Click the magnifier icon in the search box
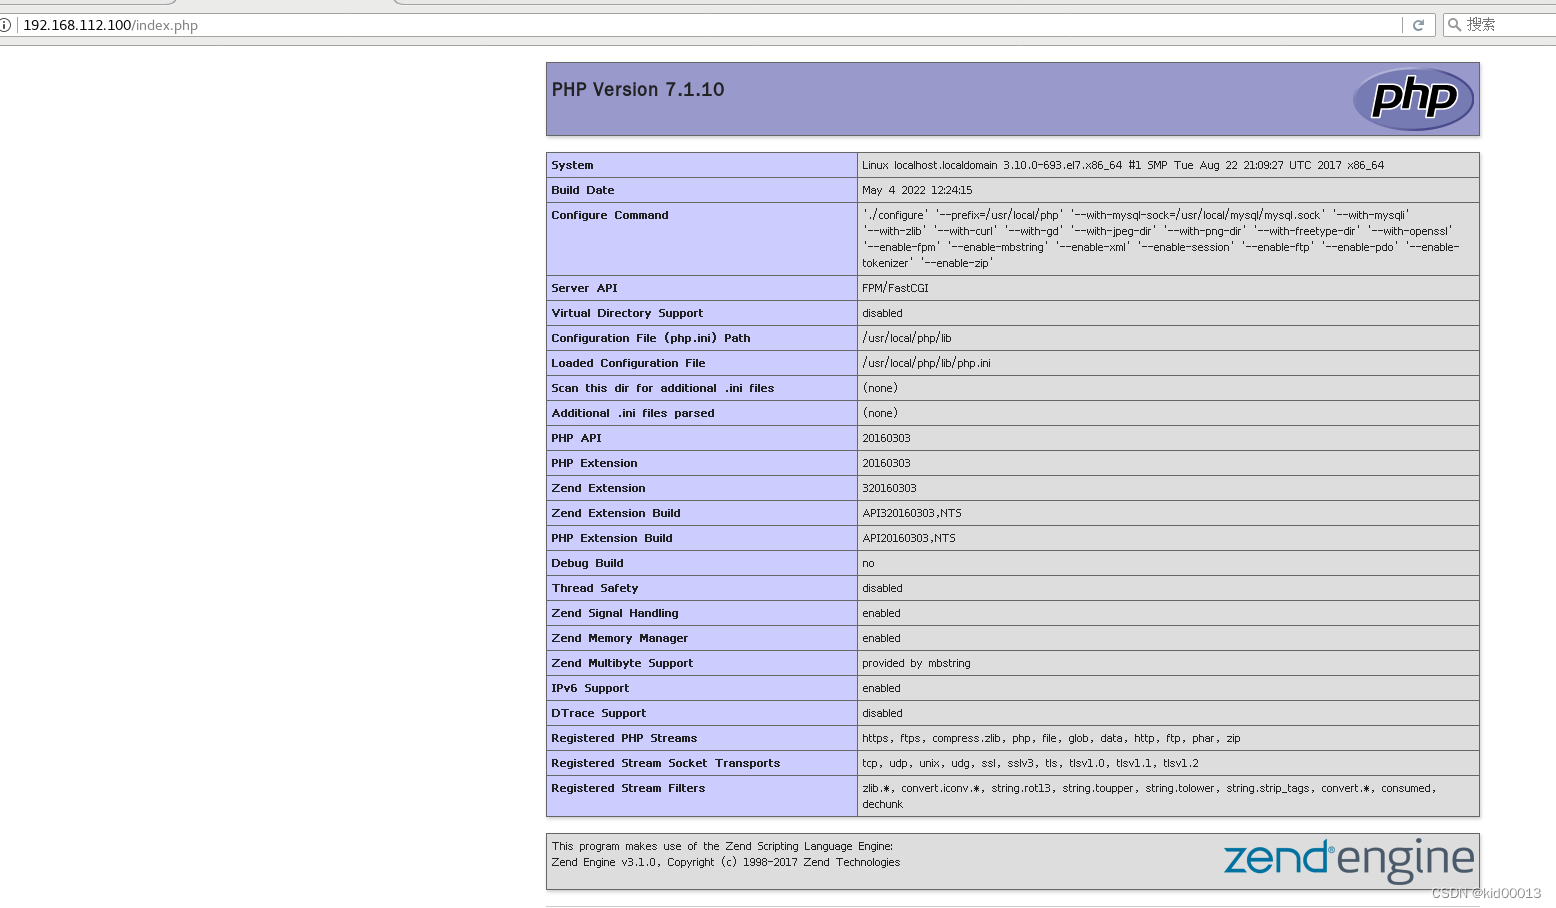The width and height of the screenshot is (1556, 908). click(x=1455, y=24)
